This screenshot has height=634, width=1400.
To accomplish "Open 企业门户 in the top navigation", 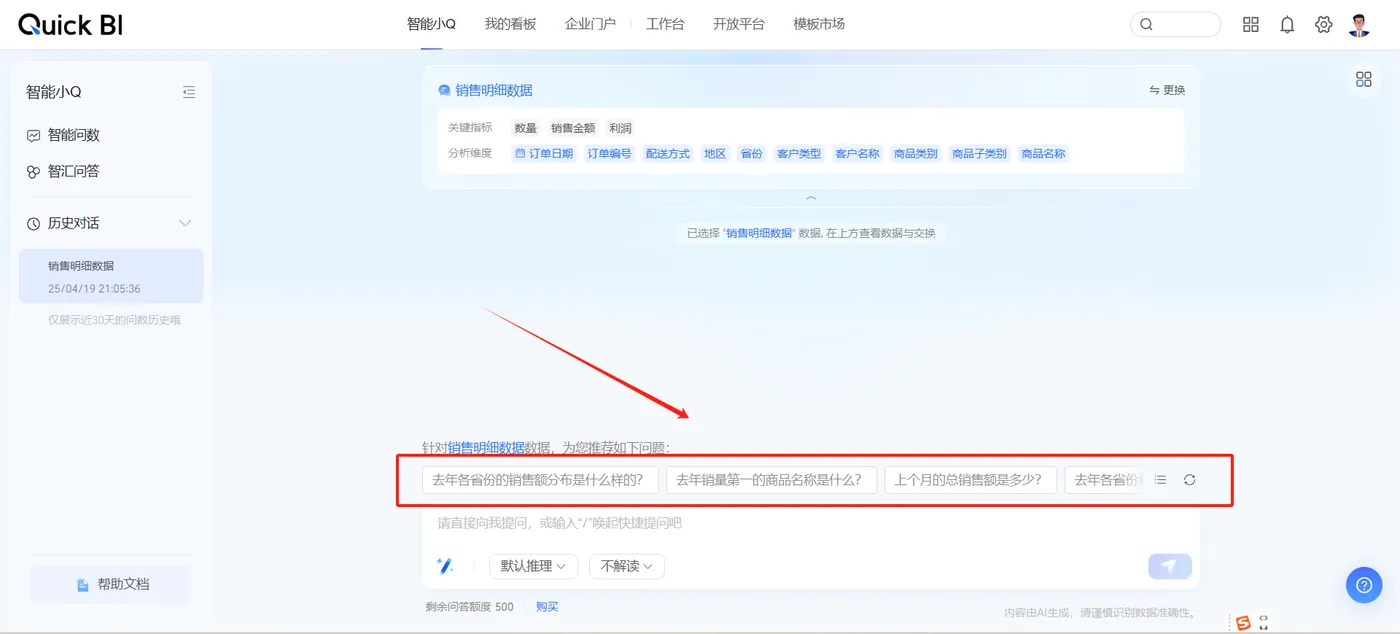I will [590, 24].
